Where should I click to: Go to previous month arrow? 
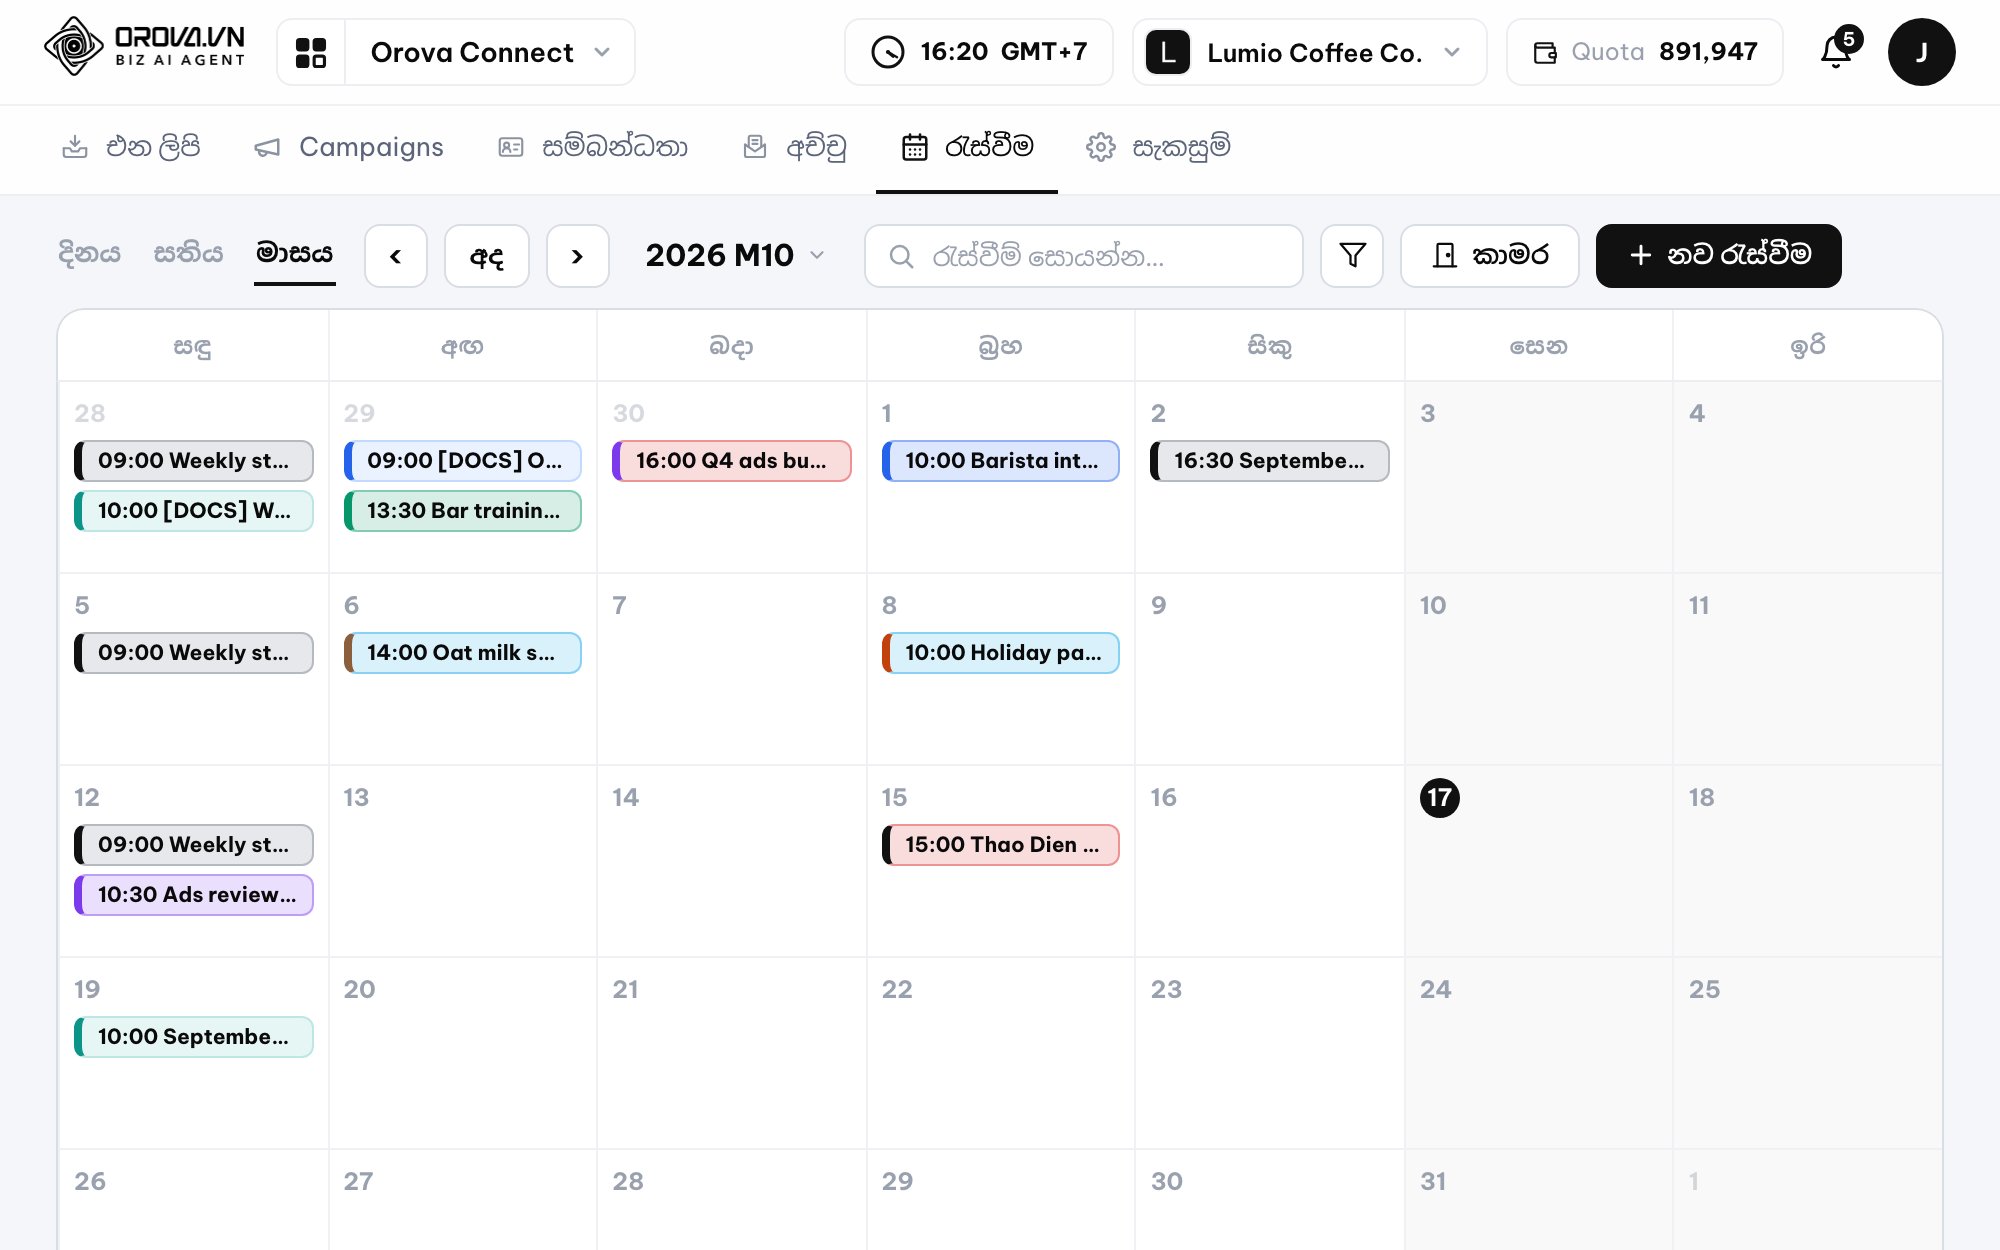(x=396, y=256)
